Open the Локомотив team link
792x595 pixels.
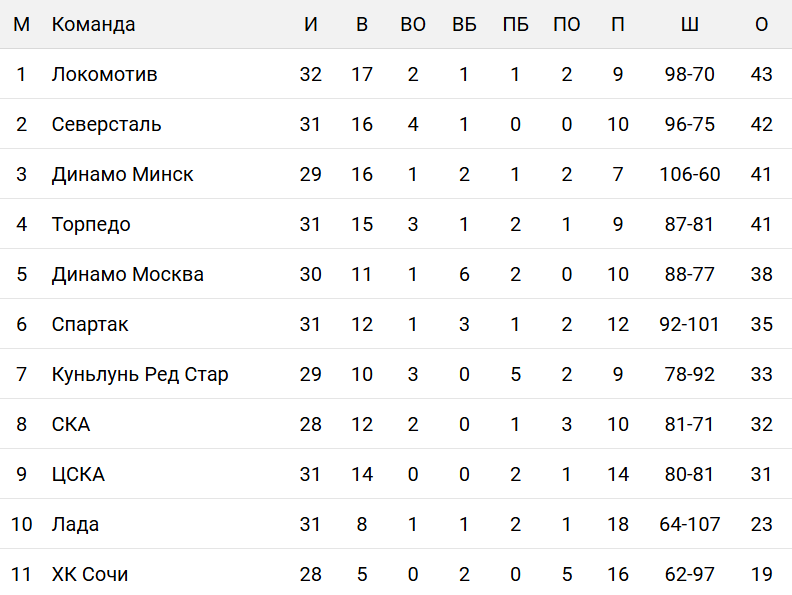tap(104, 74)
